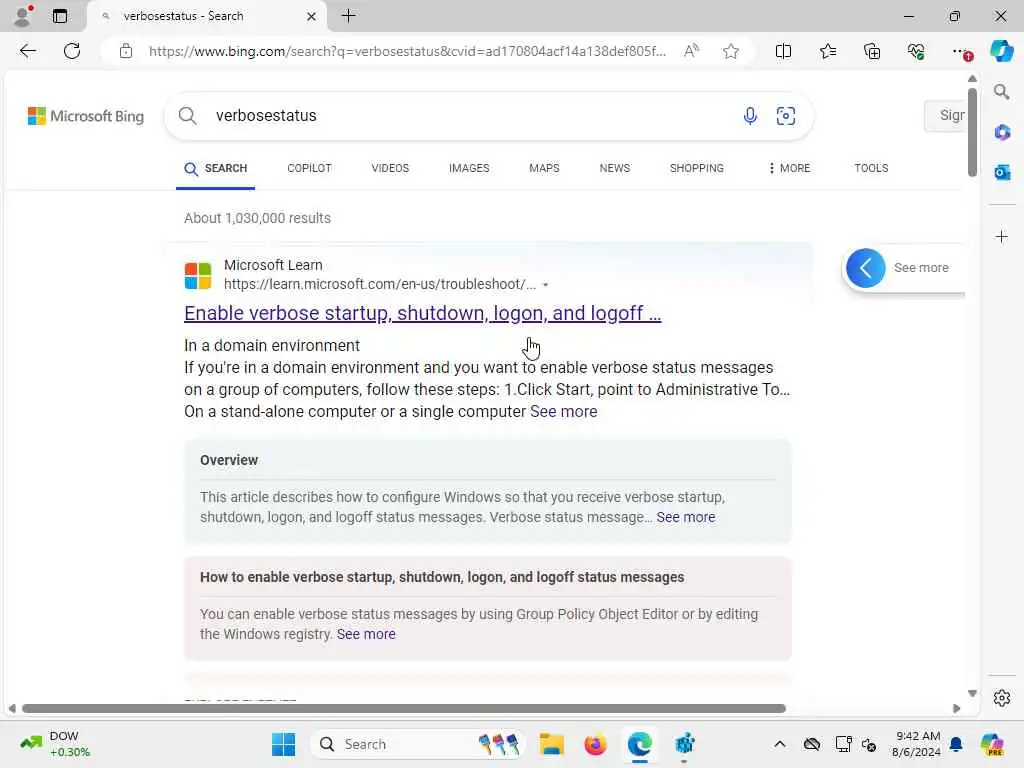
Task: Open Copilot in Edge sidebar
Action: (x=1001, y=51)
